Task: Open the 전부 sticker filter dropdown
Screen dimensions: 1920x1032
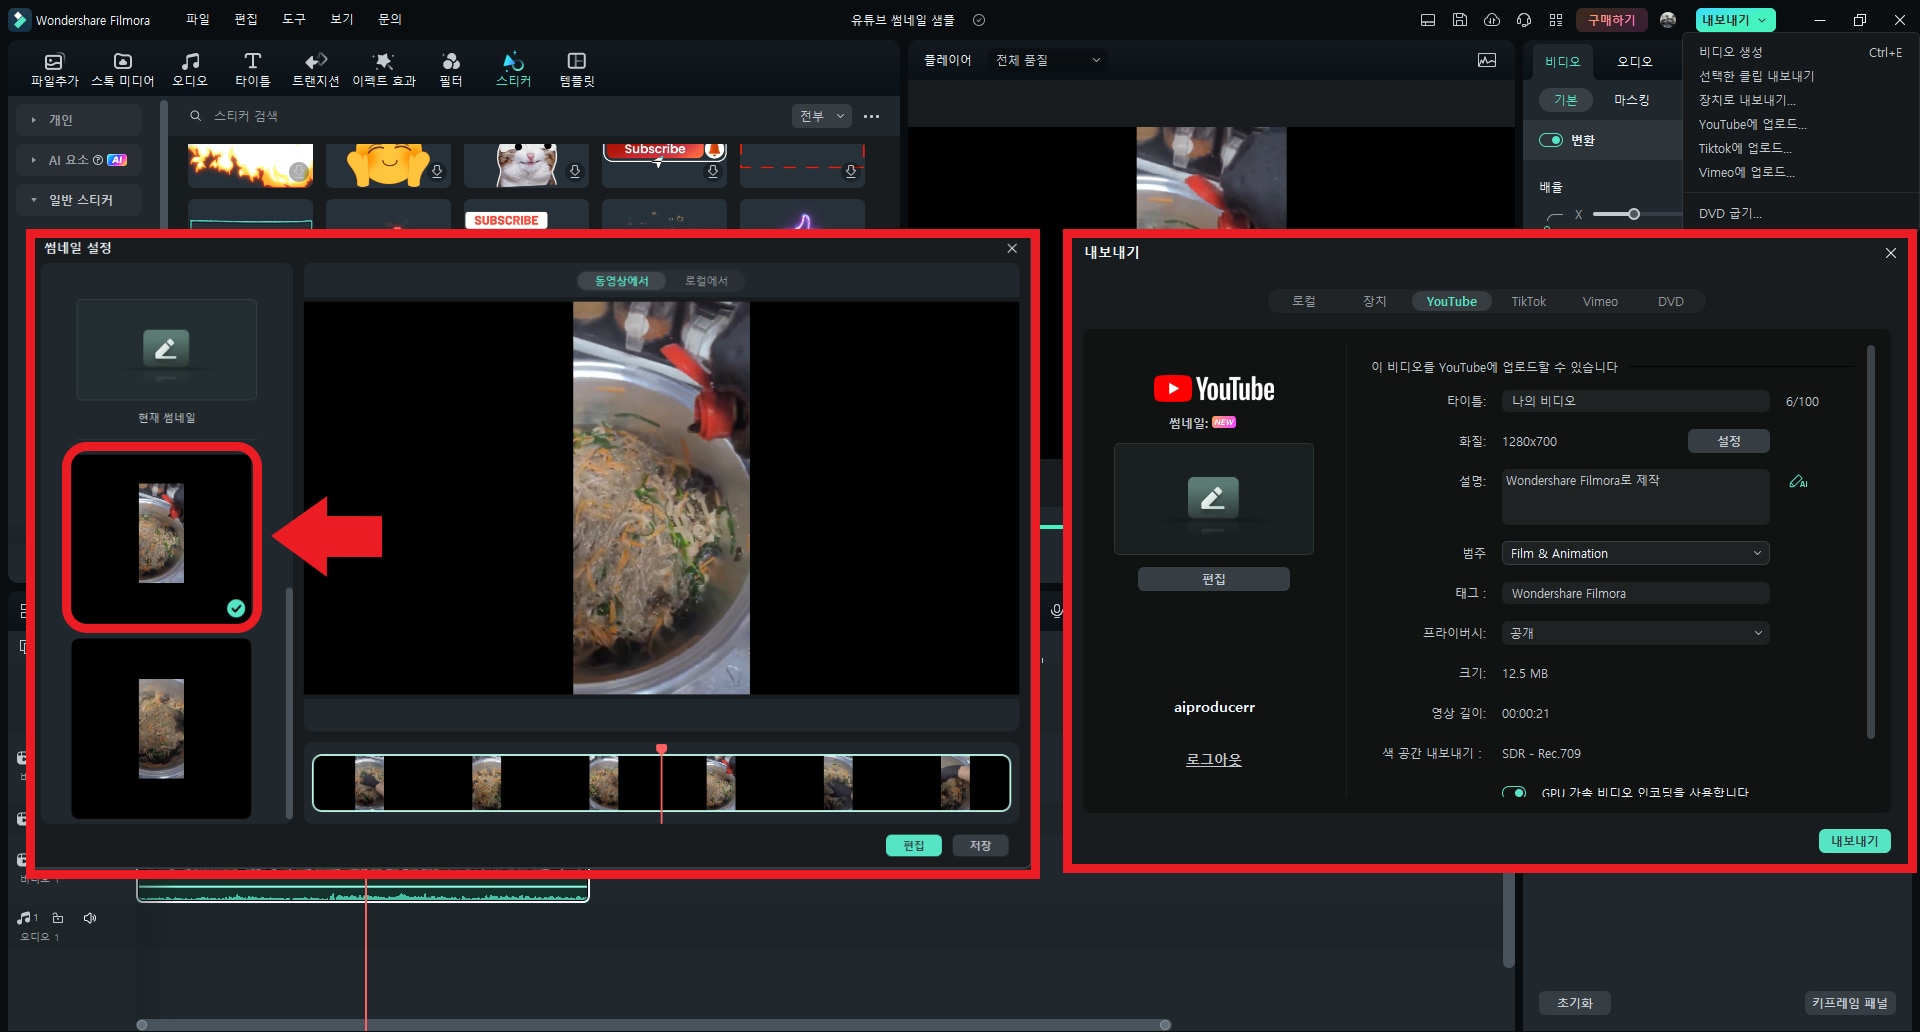Action: [822, 116]
